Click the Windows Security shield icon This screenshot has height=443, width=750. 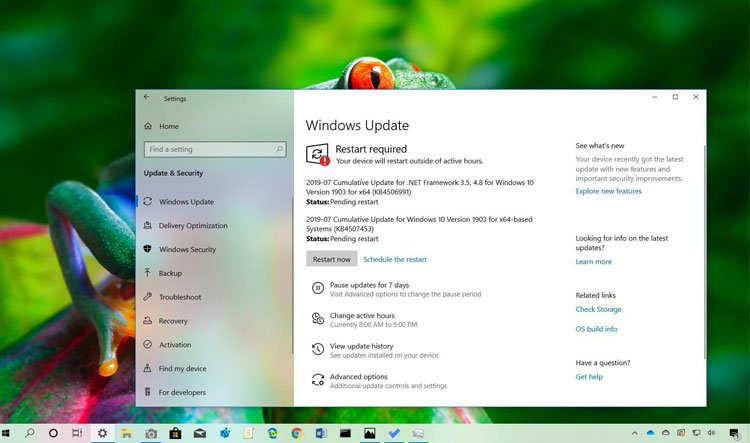point(148,249)
